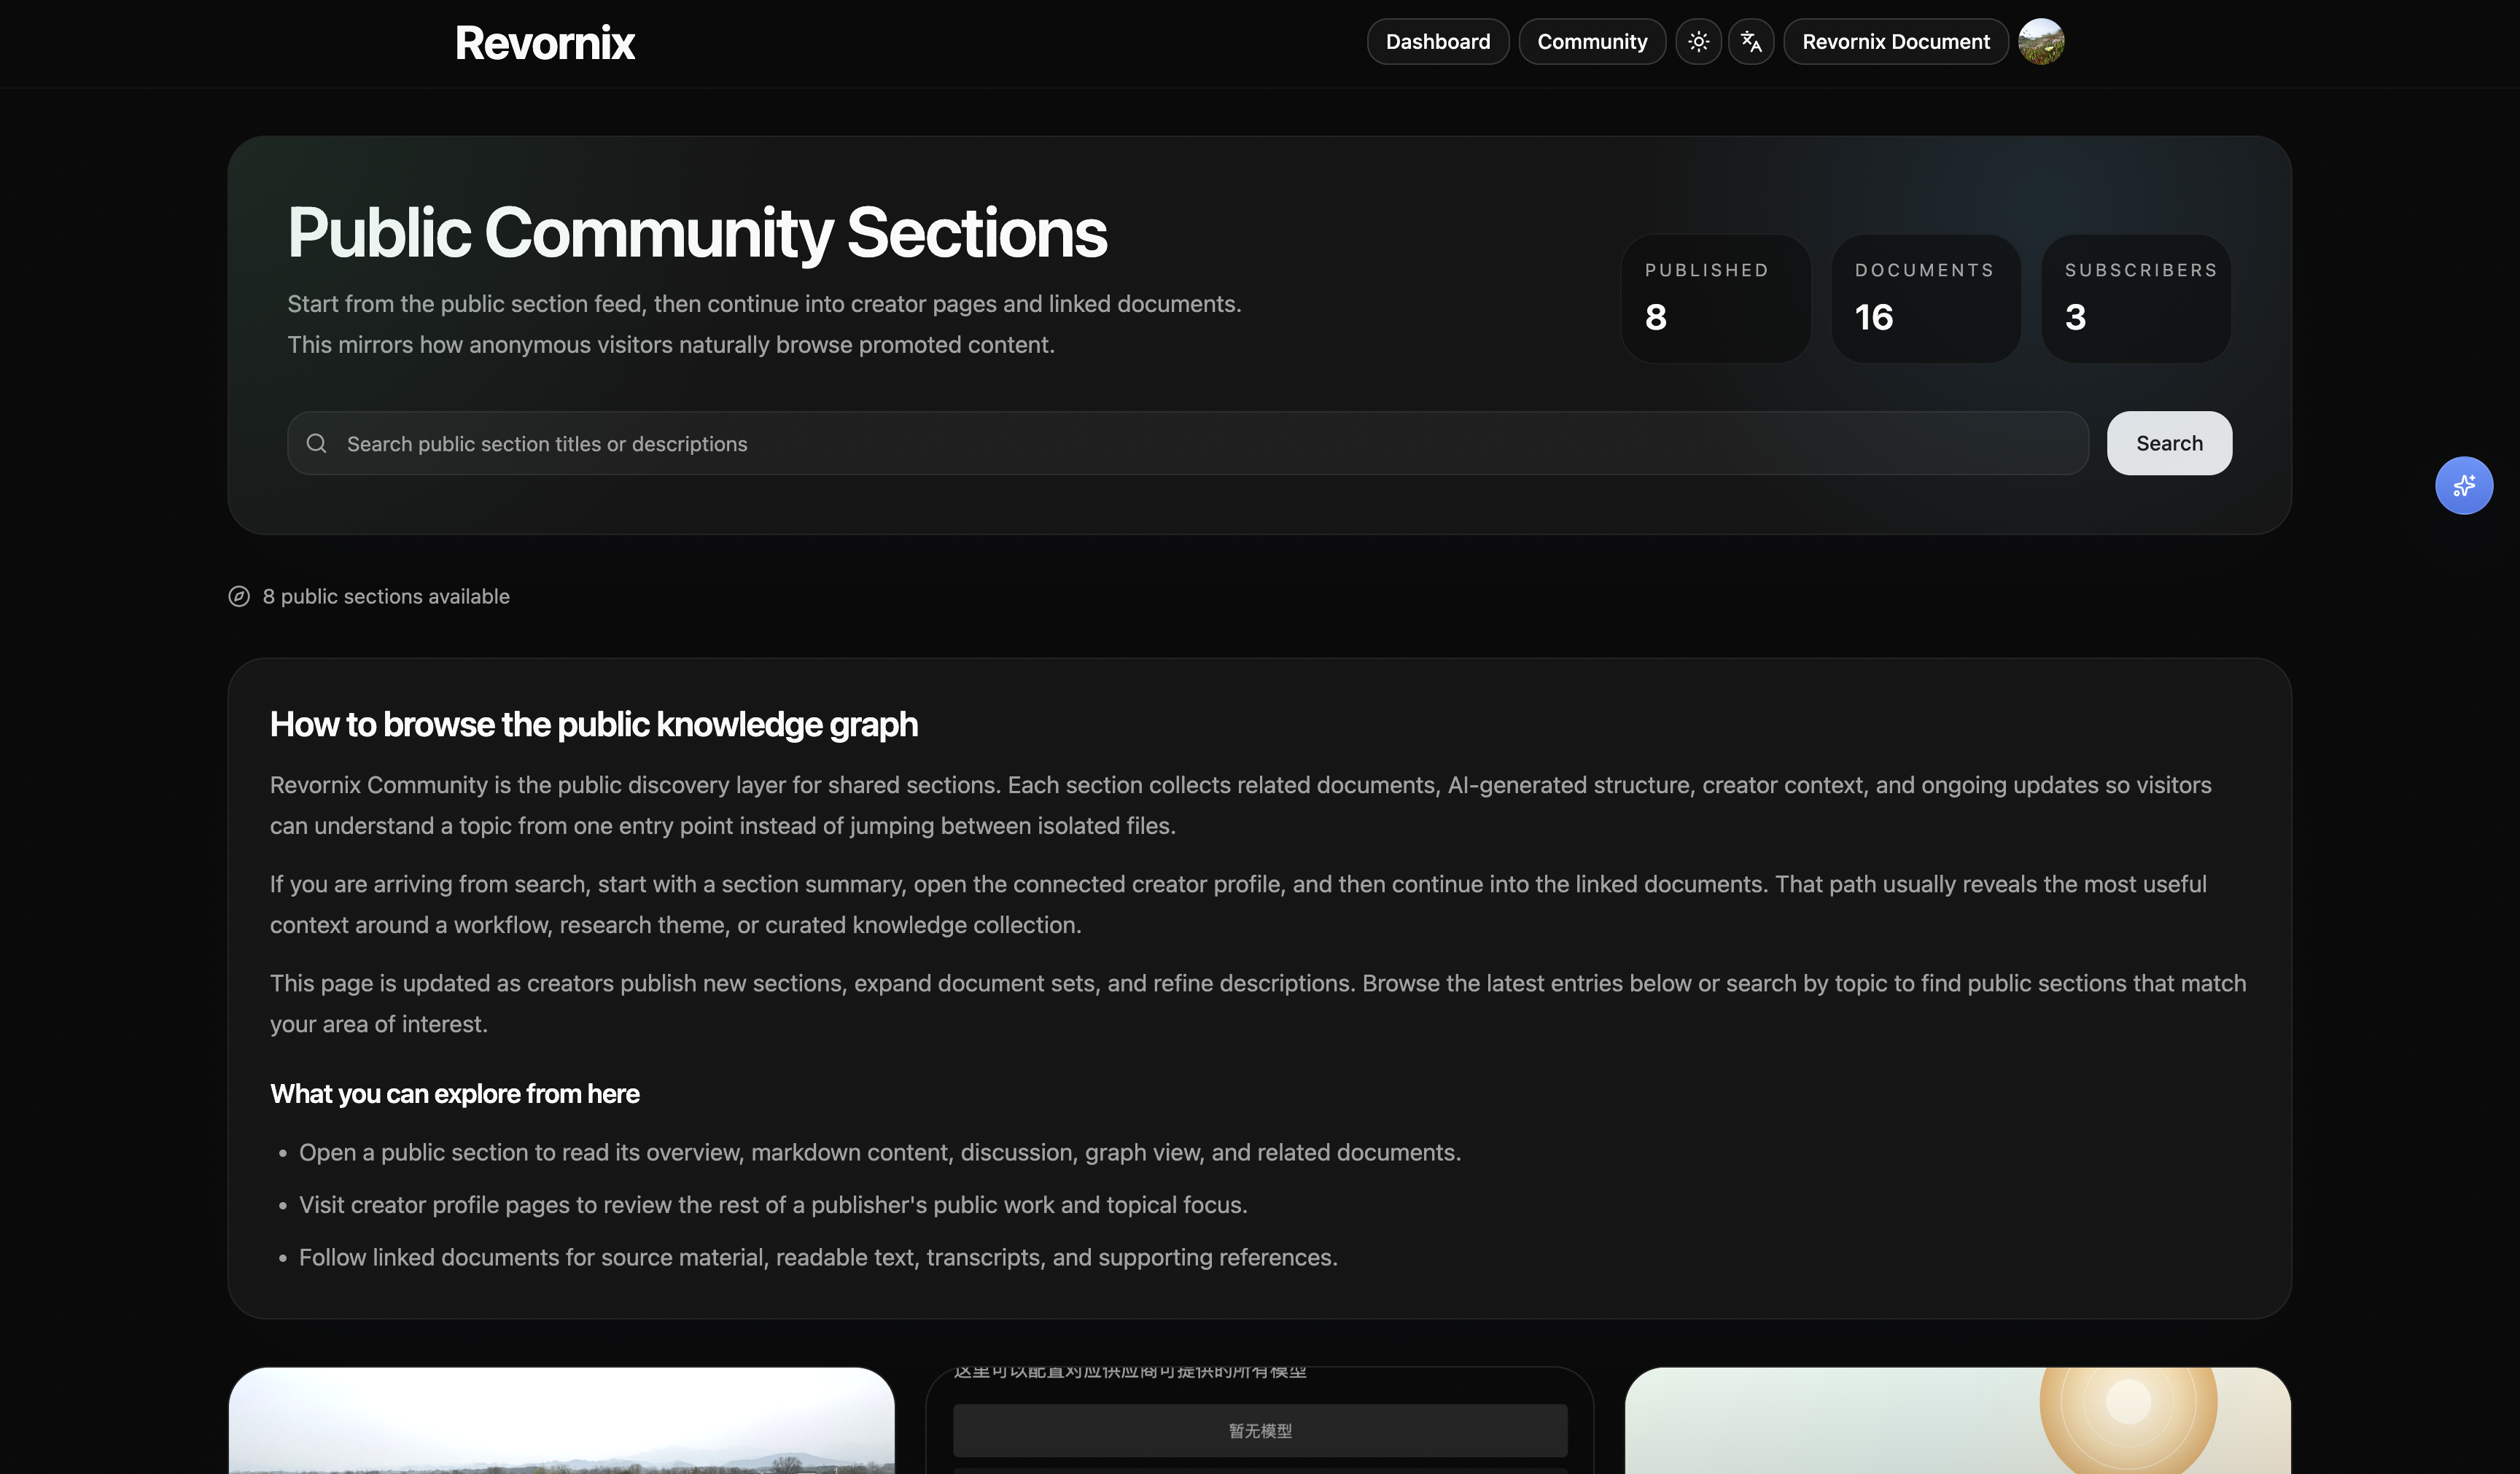Click the Subscribers stat card
Image resolution: width=2520 pixels, height=1474 pixels.
2135,298
